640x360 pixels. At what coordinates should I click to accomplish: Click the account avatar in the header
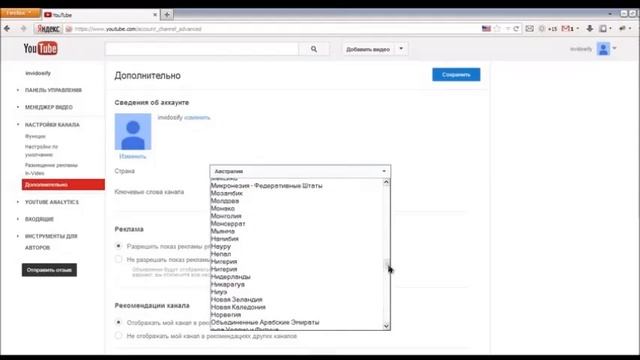click(x=603, y=49)
